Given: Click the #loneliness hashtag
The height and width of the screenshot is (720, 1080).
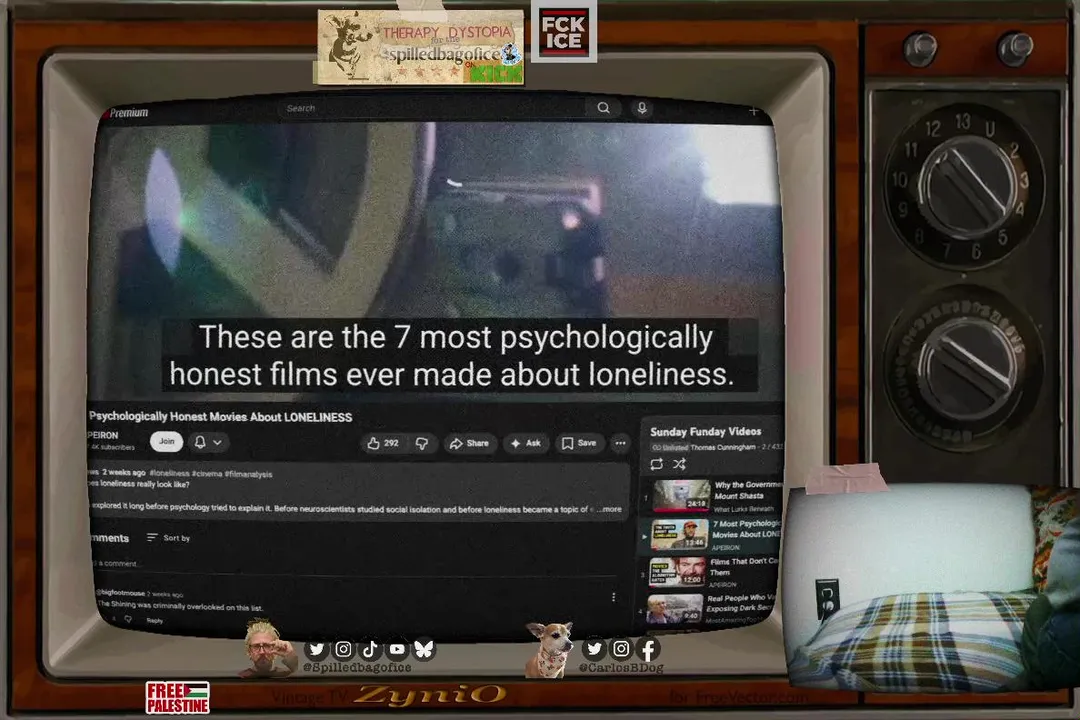Looking at the screenshot, I should coord(169,473).
